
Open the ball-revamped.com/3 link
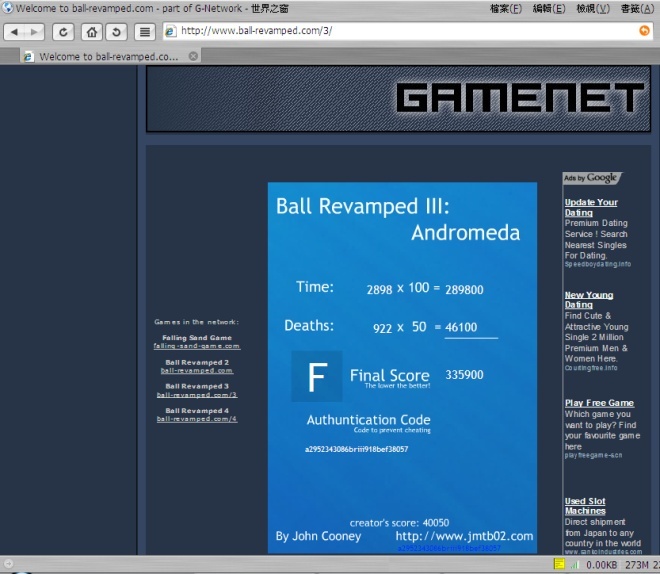197,395
